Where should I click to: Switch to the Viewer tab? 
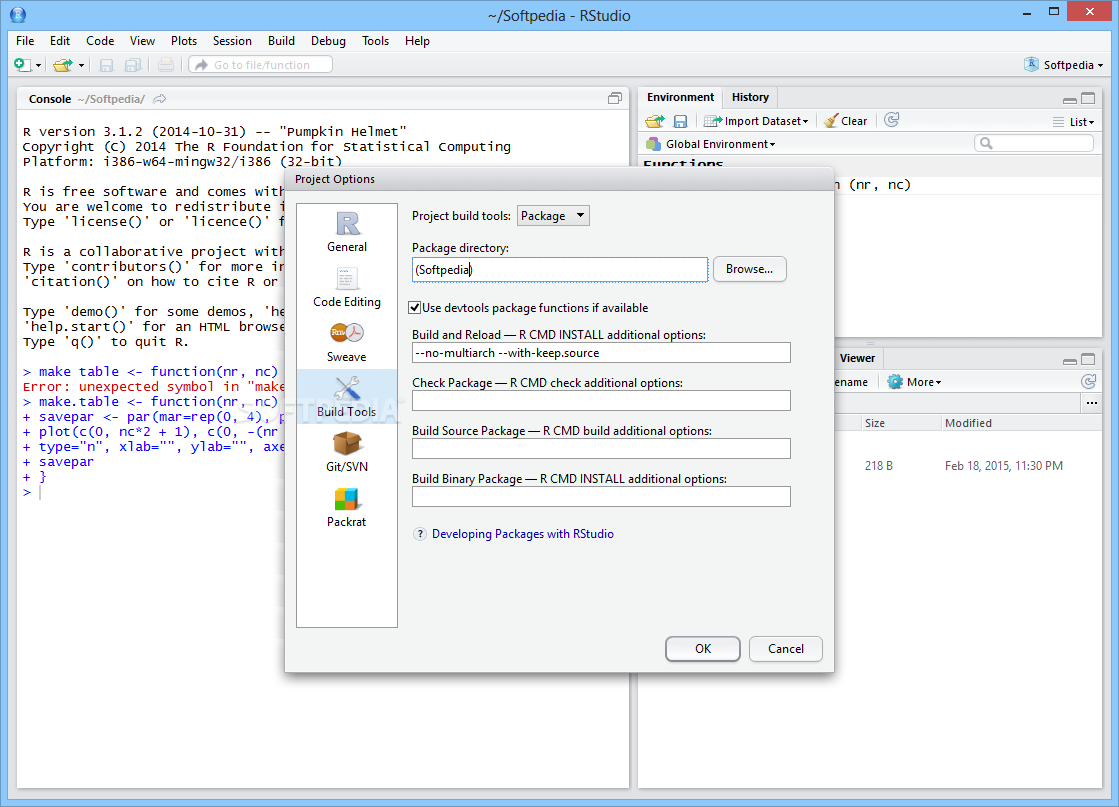[x=857, y=358]
